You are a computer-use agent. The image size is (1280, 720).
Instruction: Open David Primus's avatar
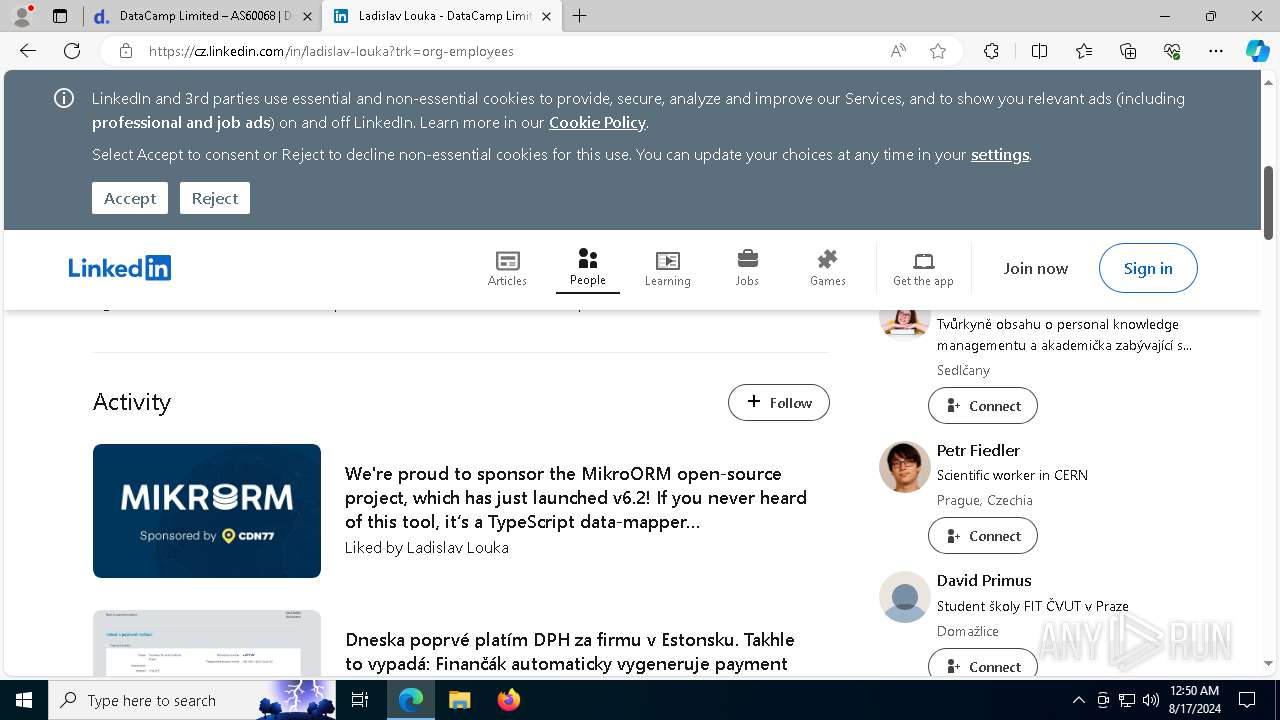point(905,597)
